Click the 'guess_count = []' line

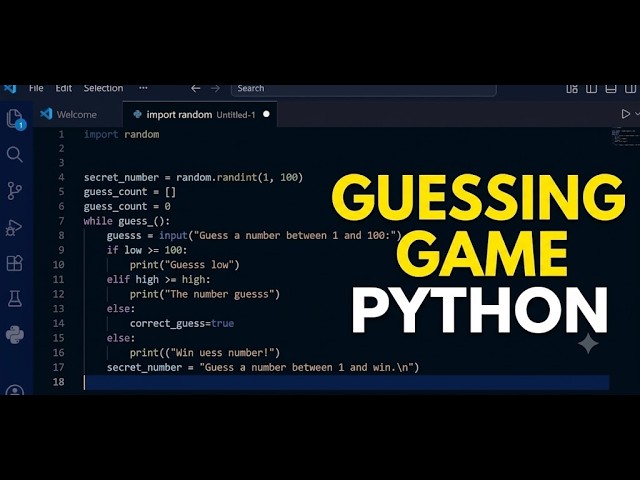(129, 192)
